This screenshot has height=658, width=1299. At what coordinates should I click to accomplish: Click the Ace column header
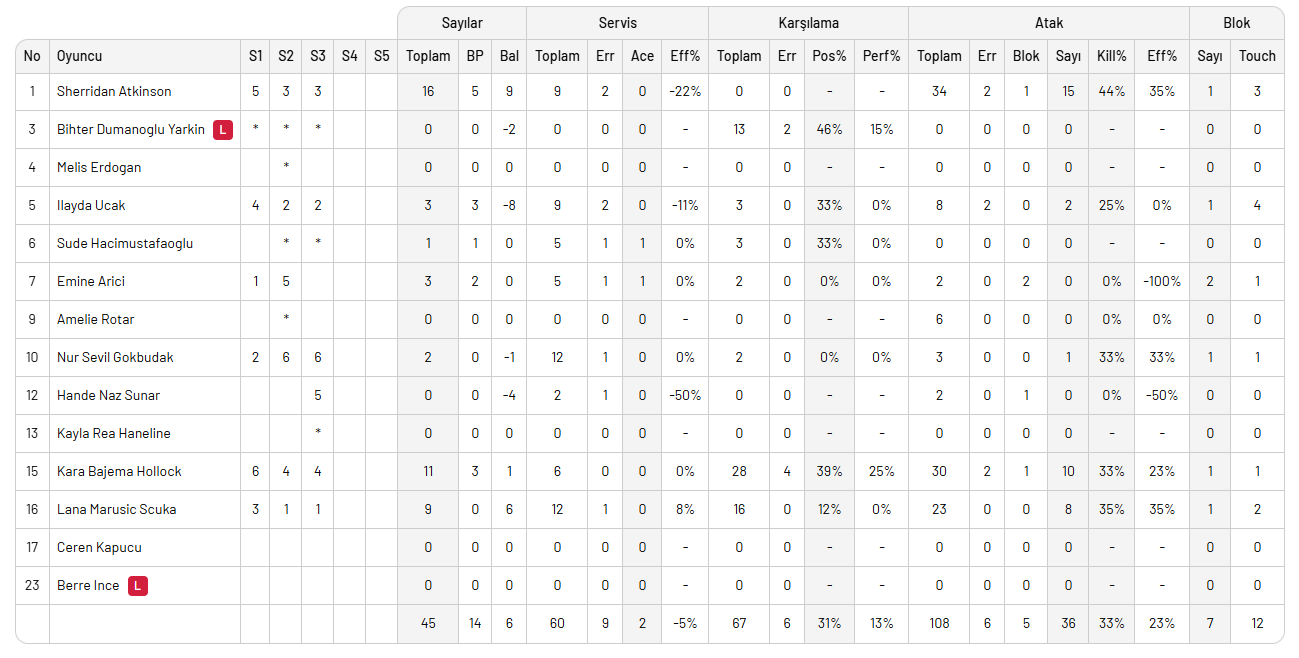click(x=642, y=56)
